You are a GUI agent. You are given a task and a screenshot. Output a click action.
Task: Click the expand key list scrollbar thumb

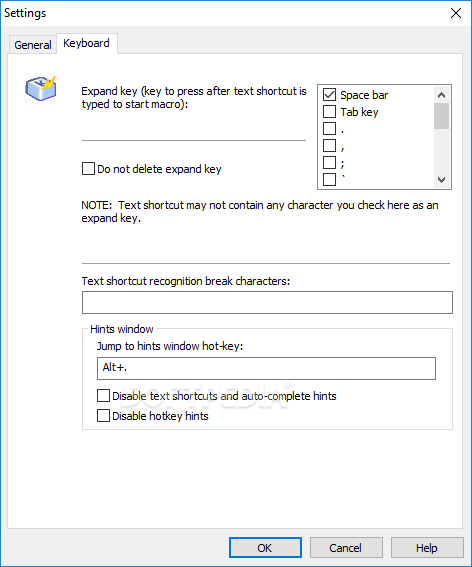[442, 116]
